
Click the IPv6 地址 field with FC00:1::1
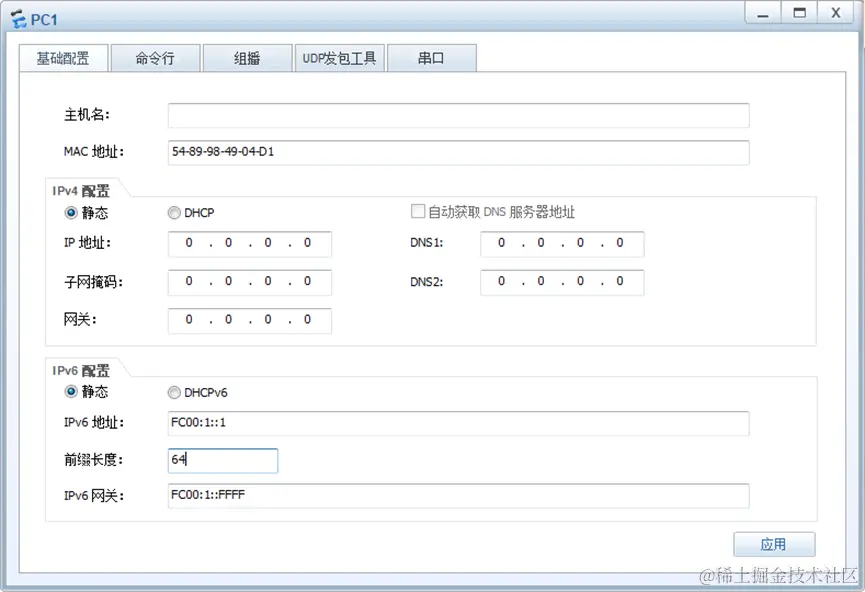coord(458,423)
